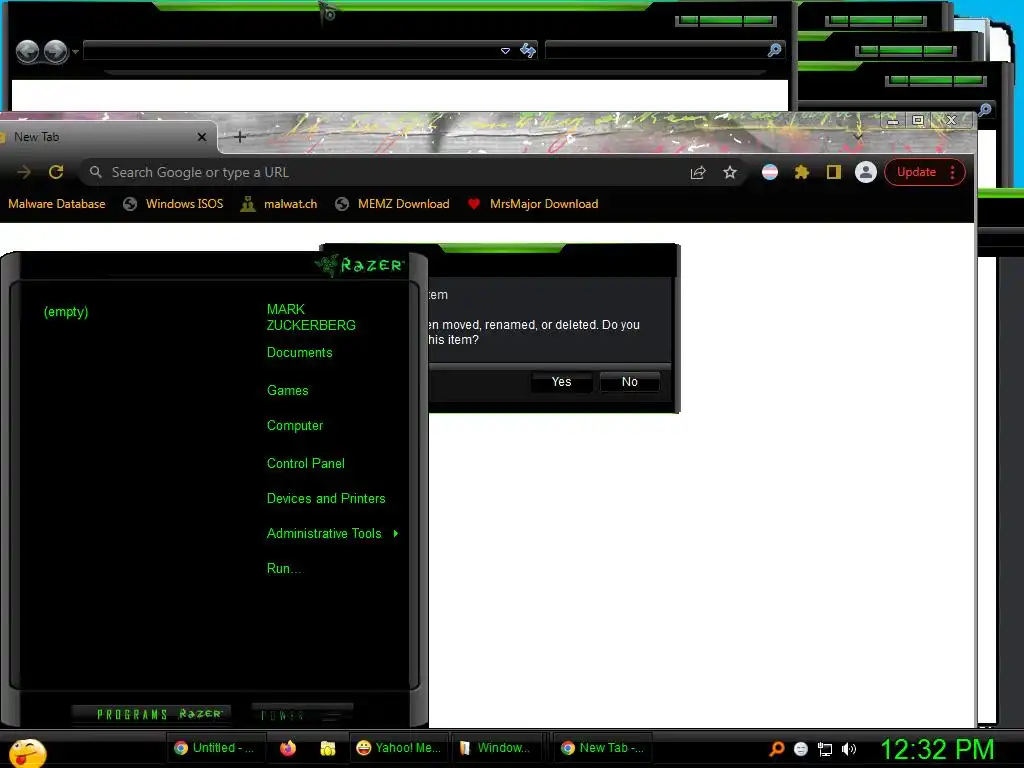
Task: Open Run... from the Start menu
Action: 284,569
